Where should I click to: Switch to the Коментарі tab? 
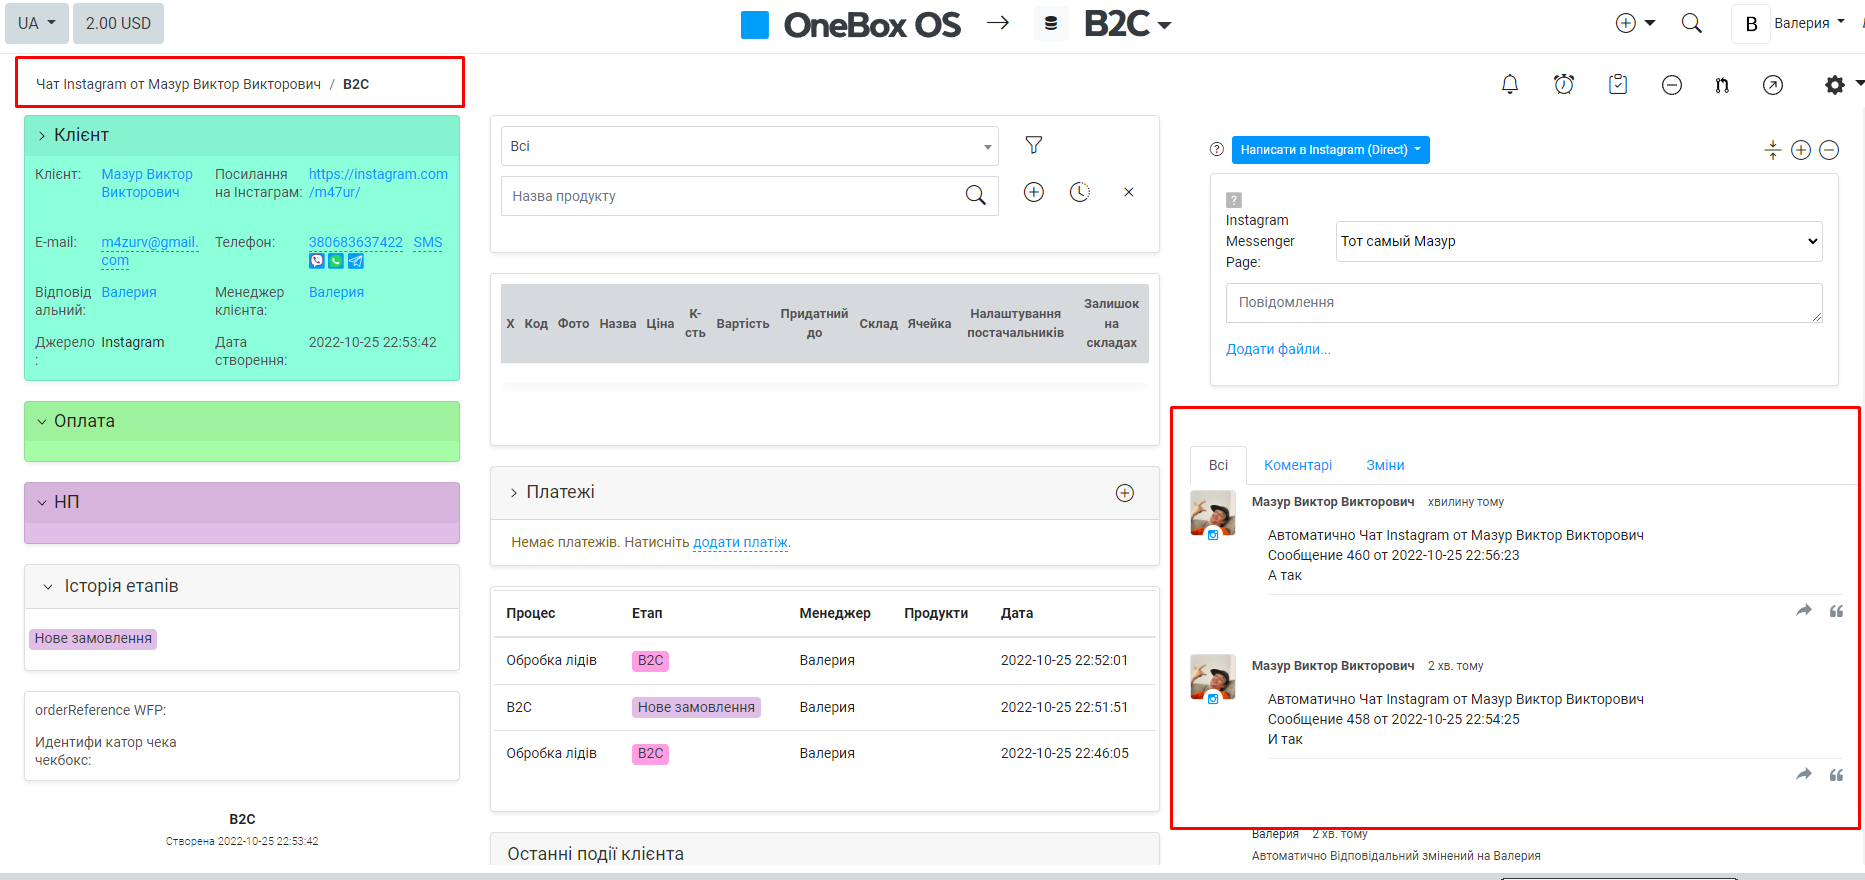1297,465
